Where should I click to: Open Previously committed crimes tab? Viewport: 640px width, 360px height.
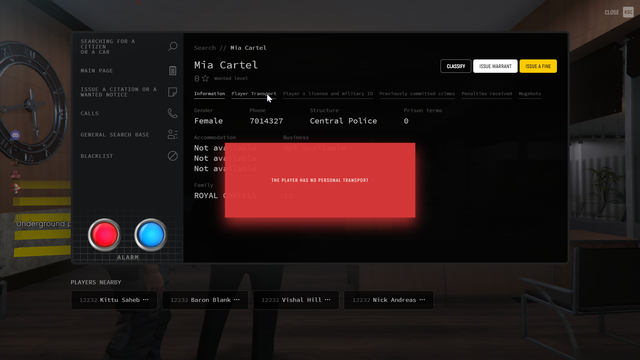417,94
